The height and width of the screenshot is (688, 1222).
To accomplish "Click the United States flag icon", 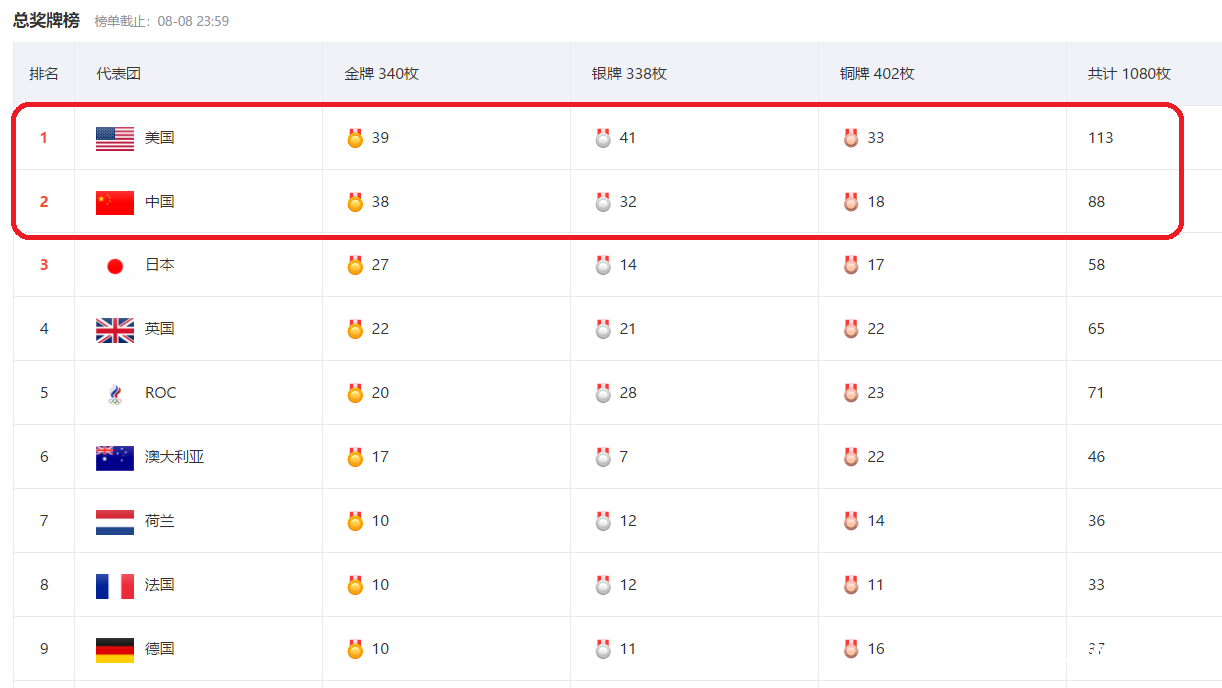I will click(x=114, y=138).
